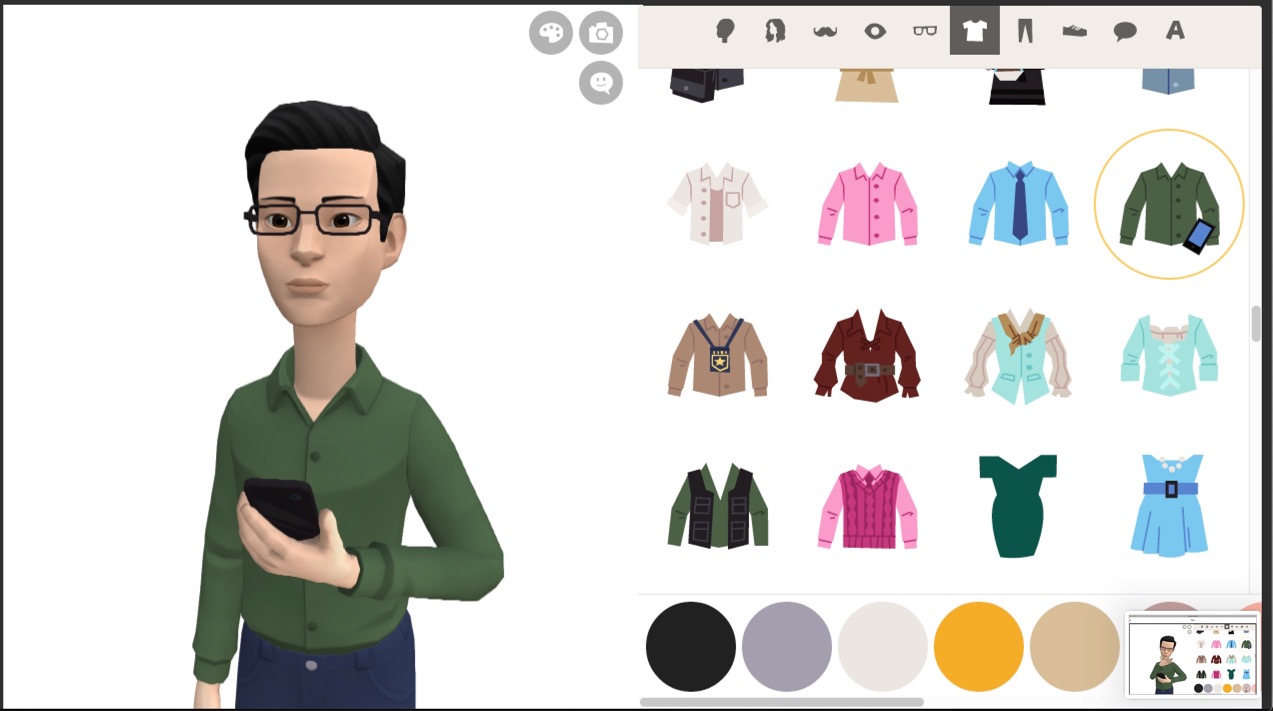Choose the partially visible beige trench coat

click(867, 86)
